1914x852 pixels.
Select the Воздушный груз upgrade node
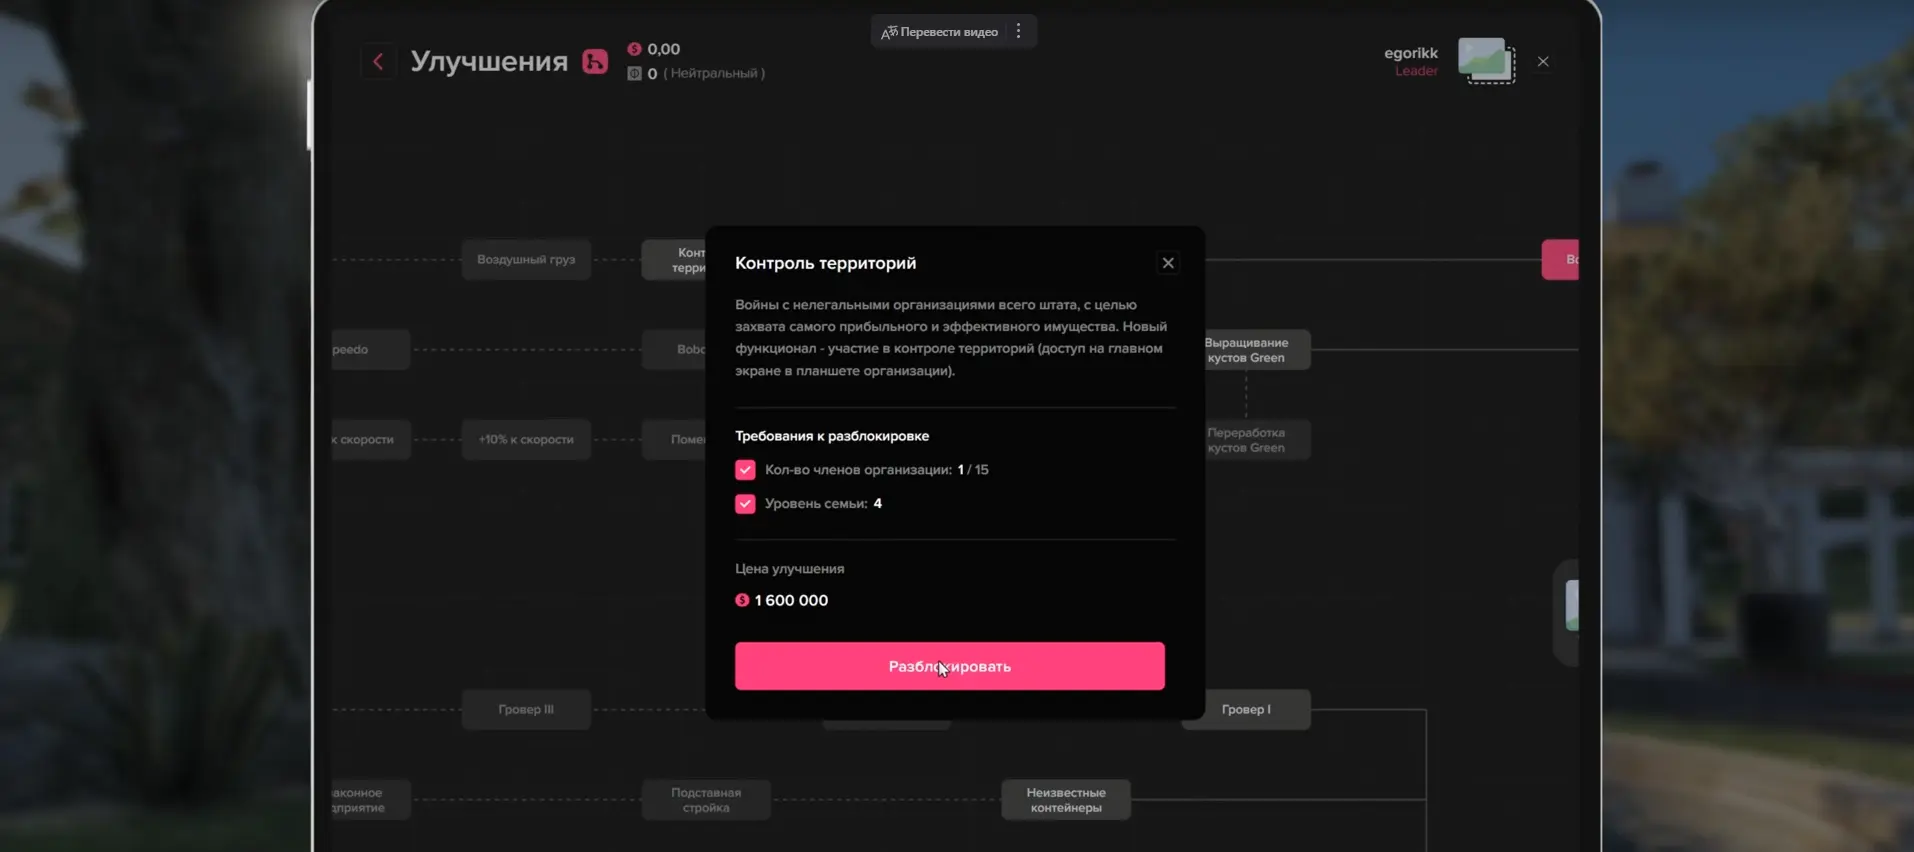click(x=526, y=260)
